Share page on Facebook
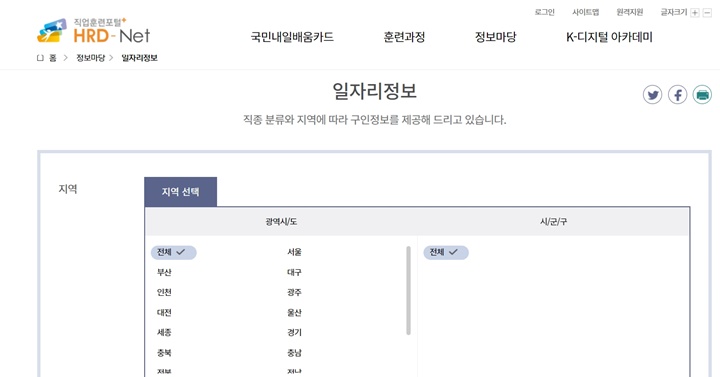Image resolution: width=720 pixels, height=377 pixels. coord(677,95)
